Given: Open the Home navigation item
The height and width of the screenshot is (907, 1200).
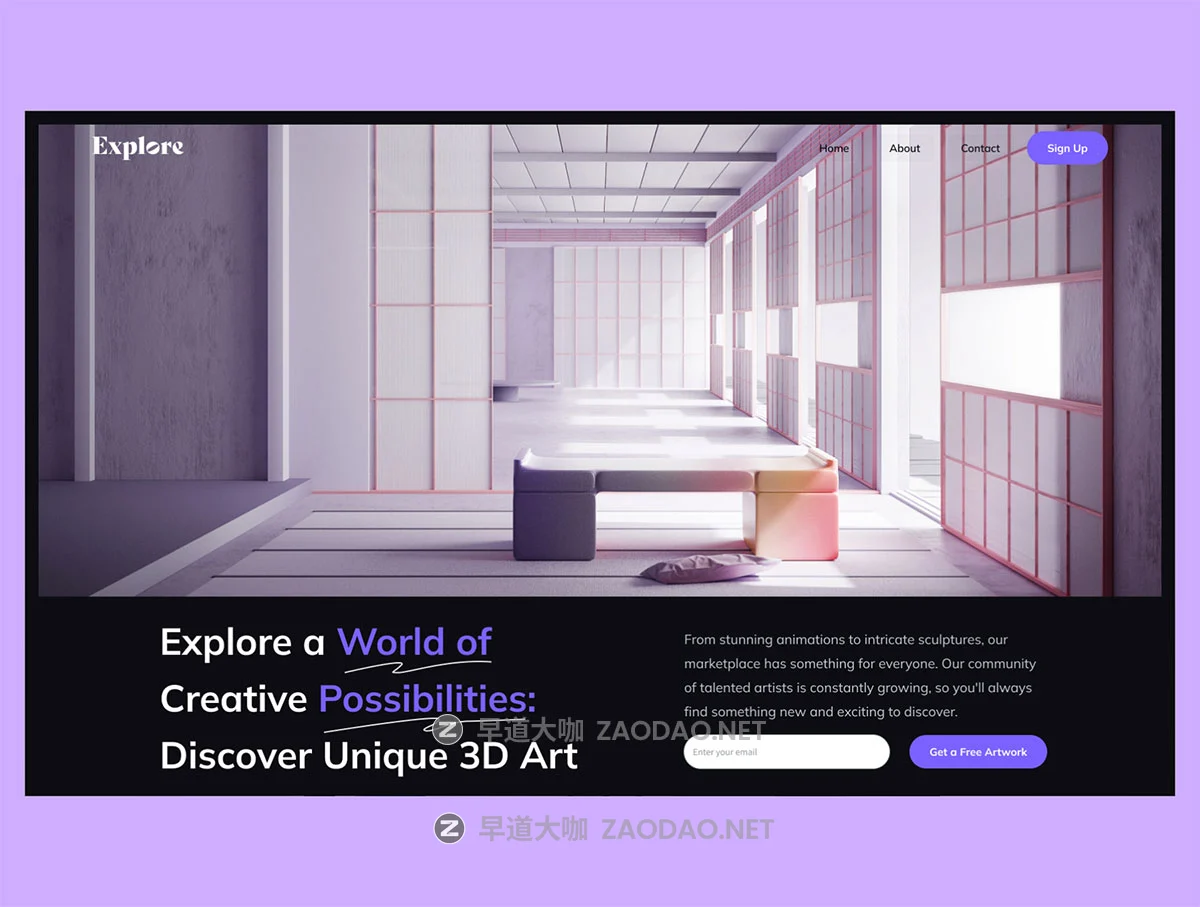Looking at the screenshot, I should (834, 148).
